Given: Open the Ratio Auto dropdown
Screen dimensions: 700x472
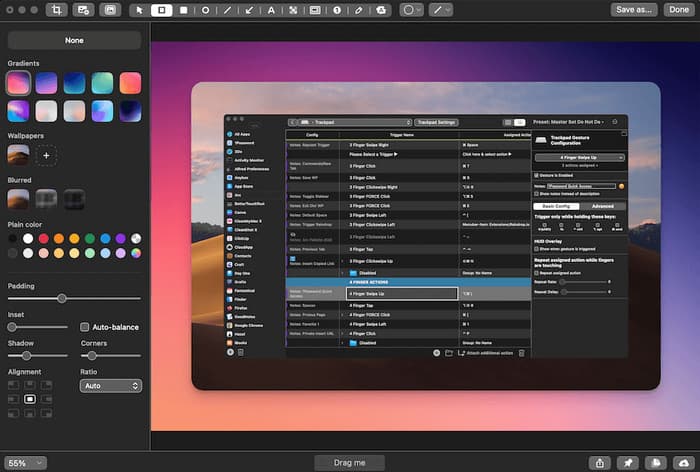Looking at the screenshot, I should pyautogui.click(x=111, y=385).
